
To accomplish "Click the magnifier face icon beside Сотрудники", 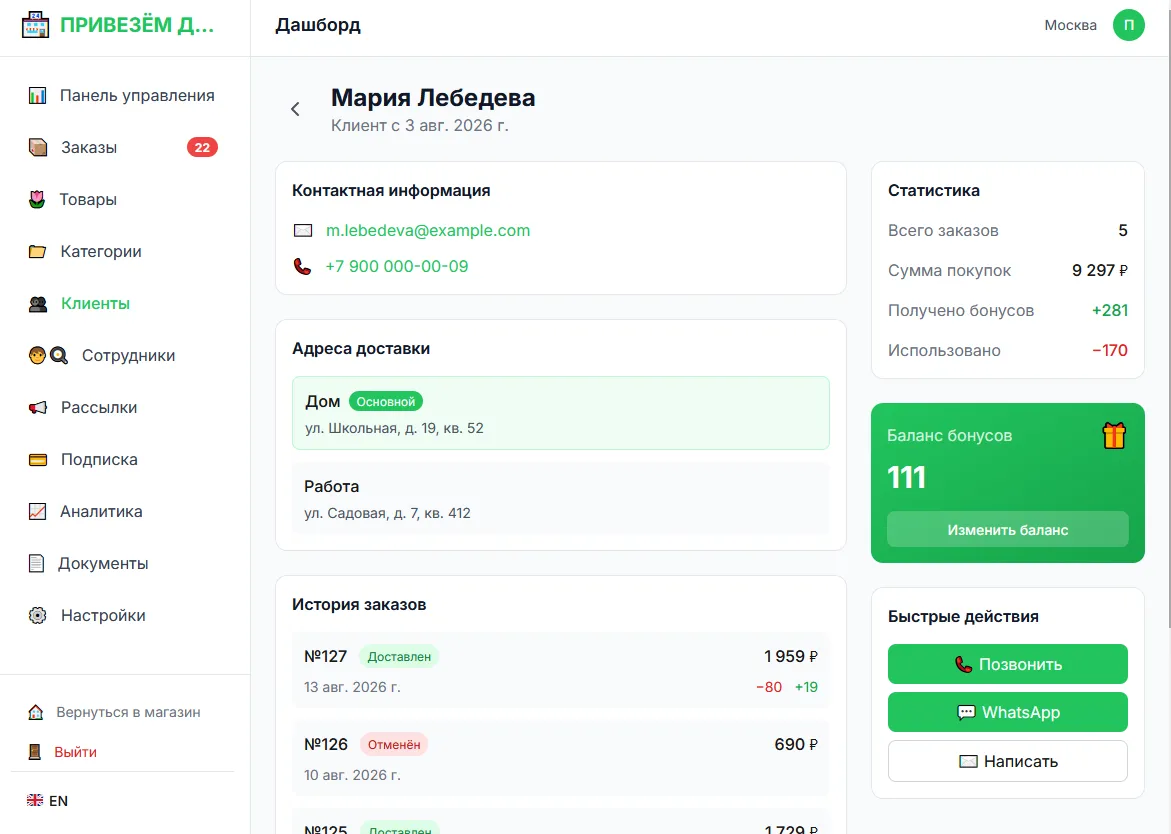I will point(49,355).
